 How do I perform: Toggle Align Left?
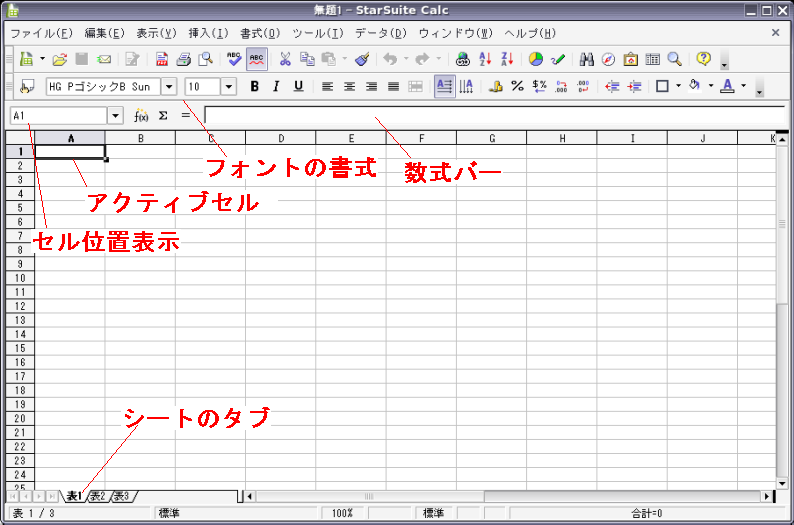click(328, 87)
